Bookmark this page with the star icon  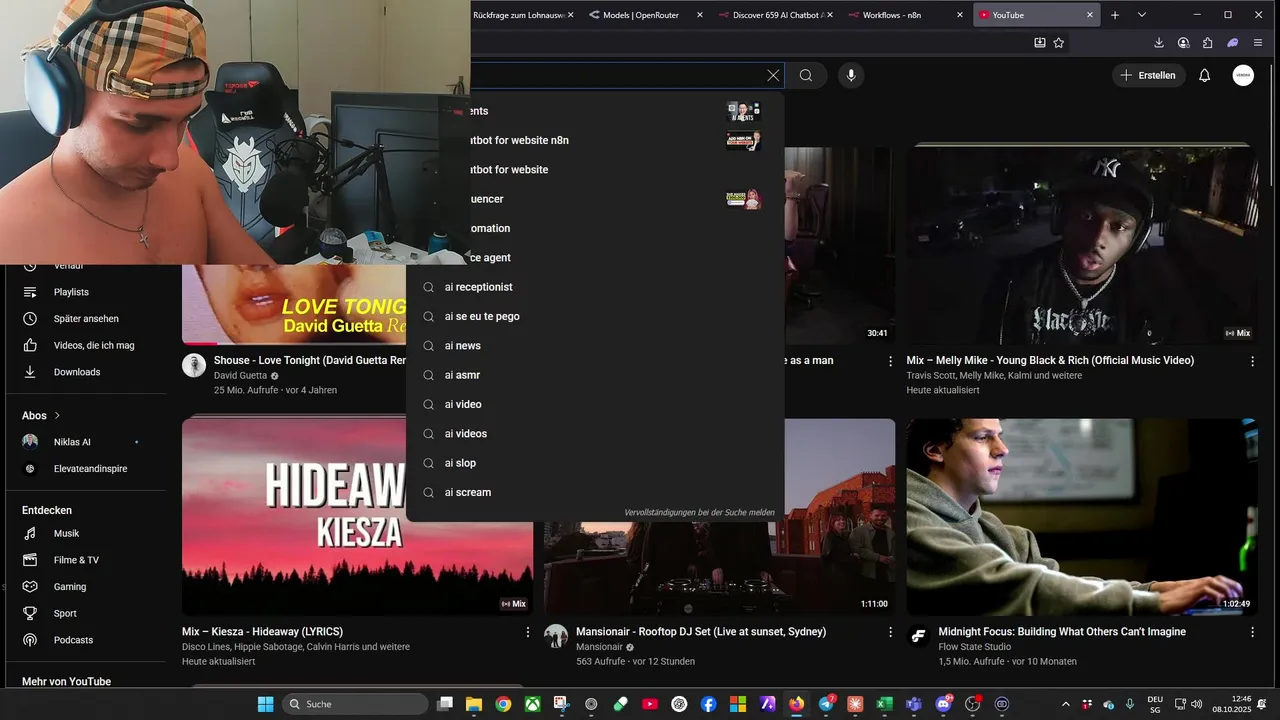pyautogui.click(x=1059, y=43)
